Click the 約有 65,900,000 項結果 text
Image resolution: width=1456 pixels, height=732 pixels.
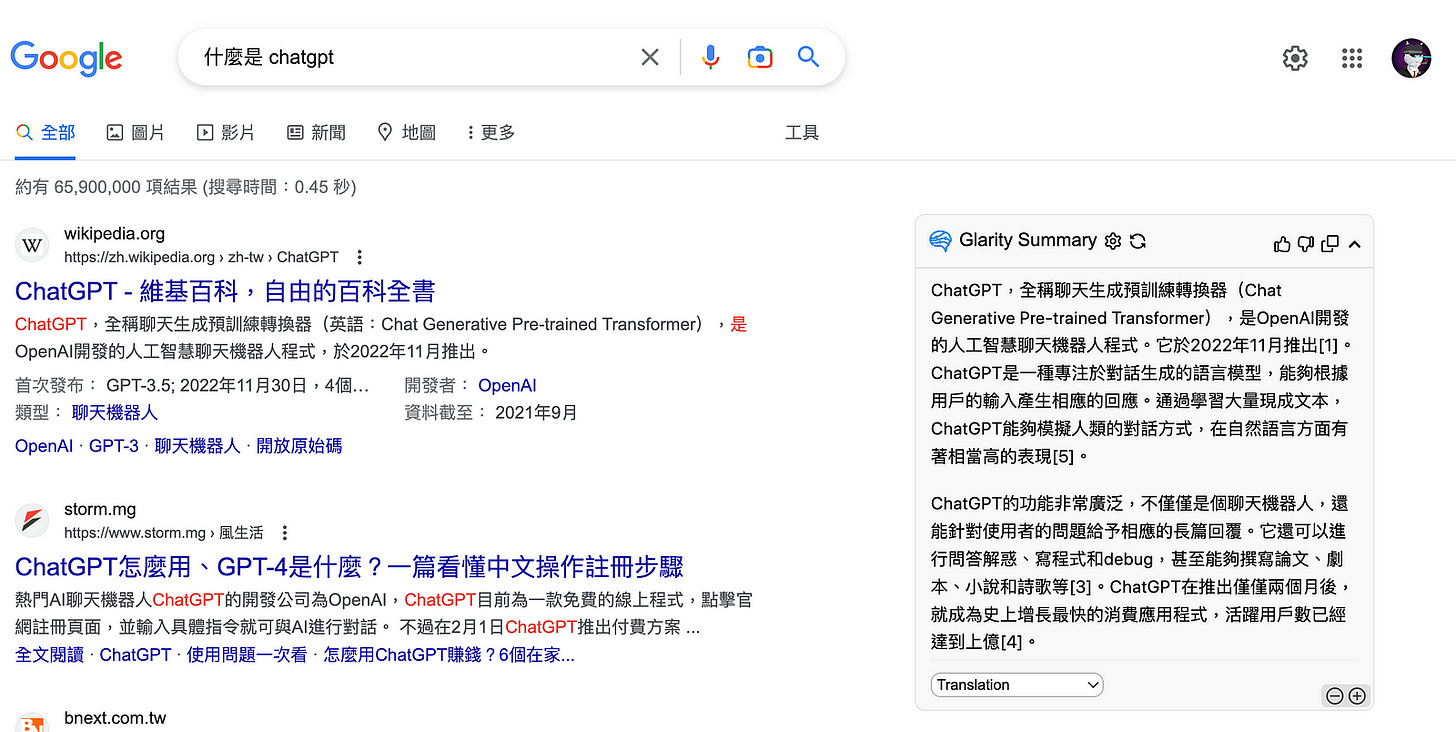coord(185,187)
